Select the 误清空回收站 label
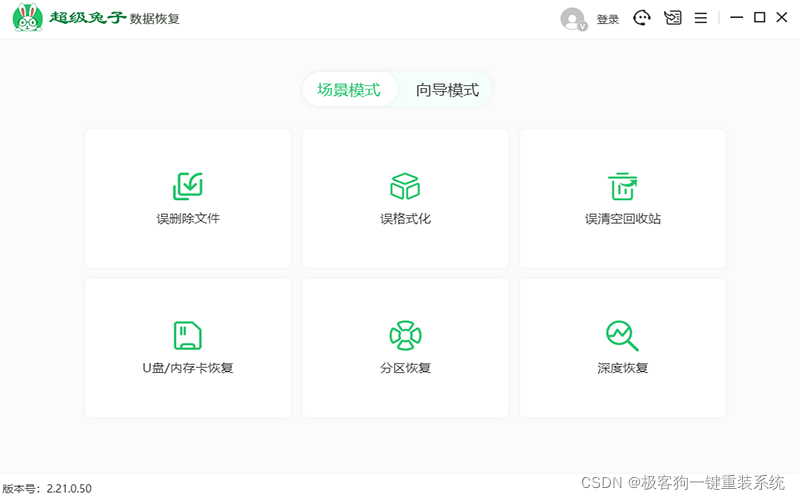This screenshot has height=500, width=800. pos(622,219)
